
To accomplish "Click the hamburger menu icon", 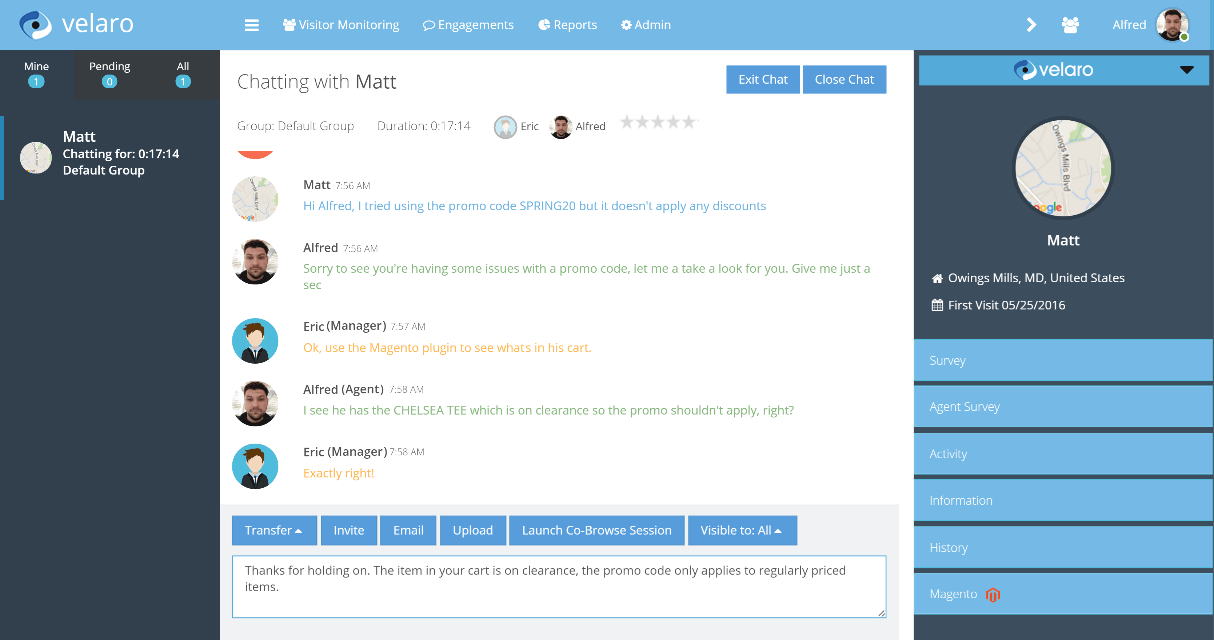I will 252,25.
